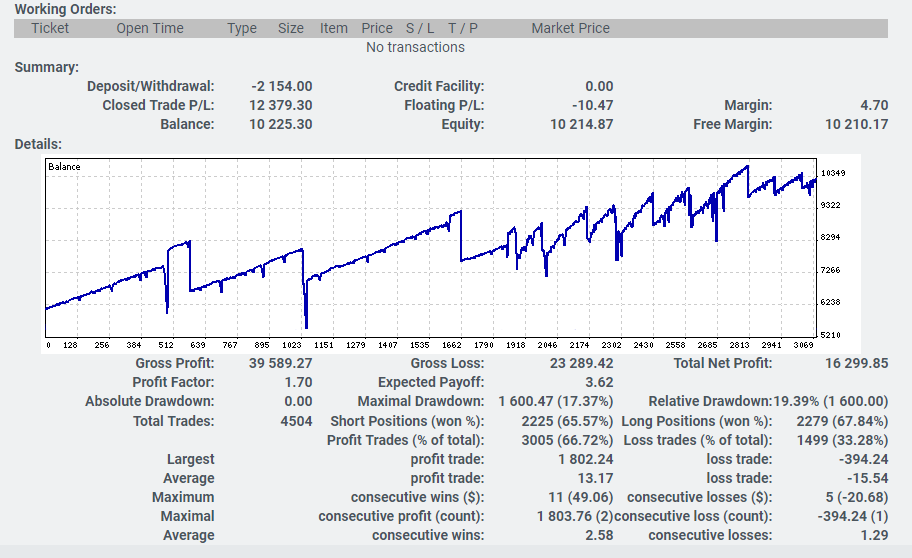Select the Open Time column header

tap(150, 28)
